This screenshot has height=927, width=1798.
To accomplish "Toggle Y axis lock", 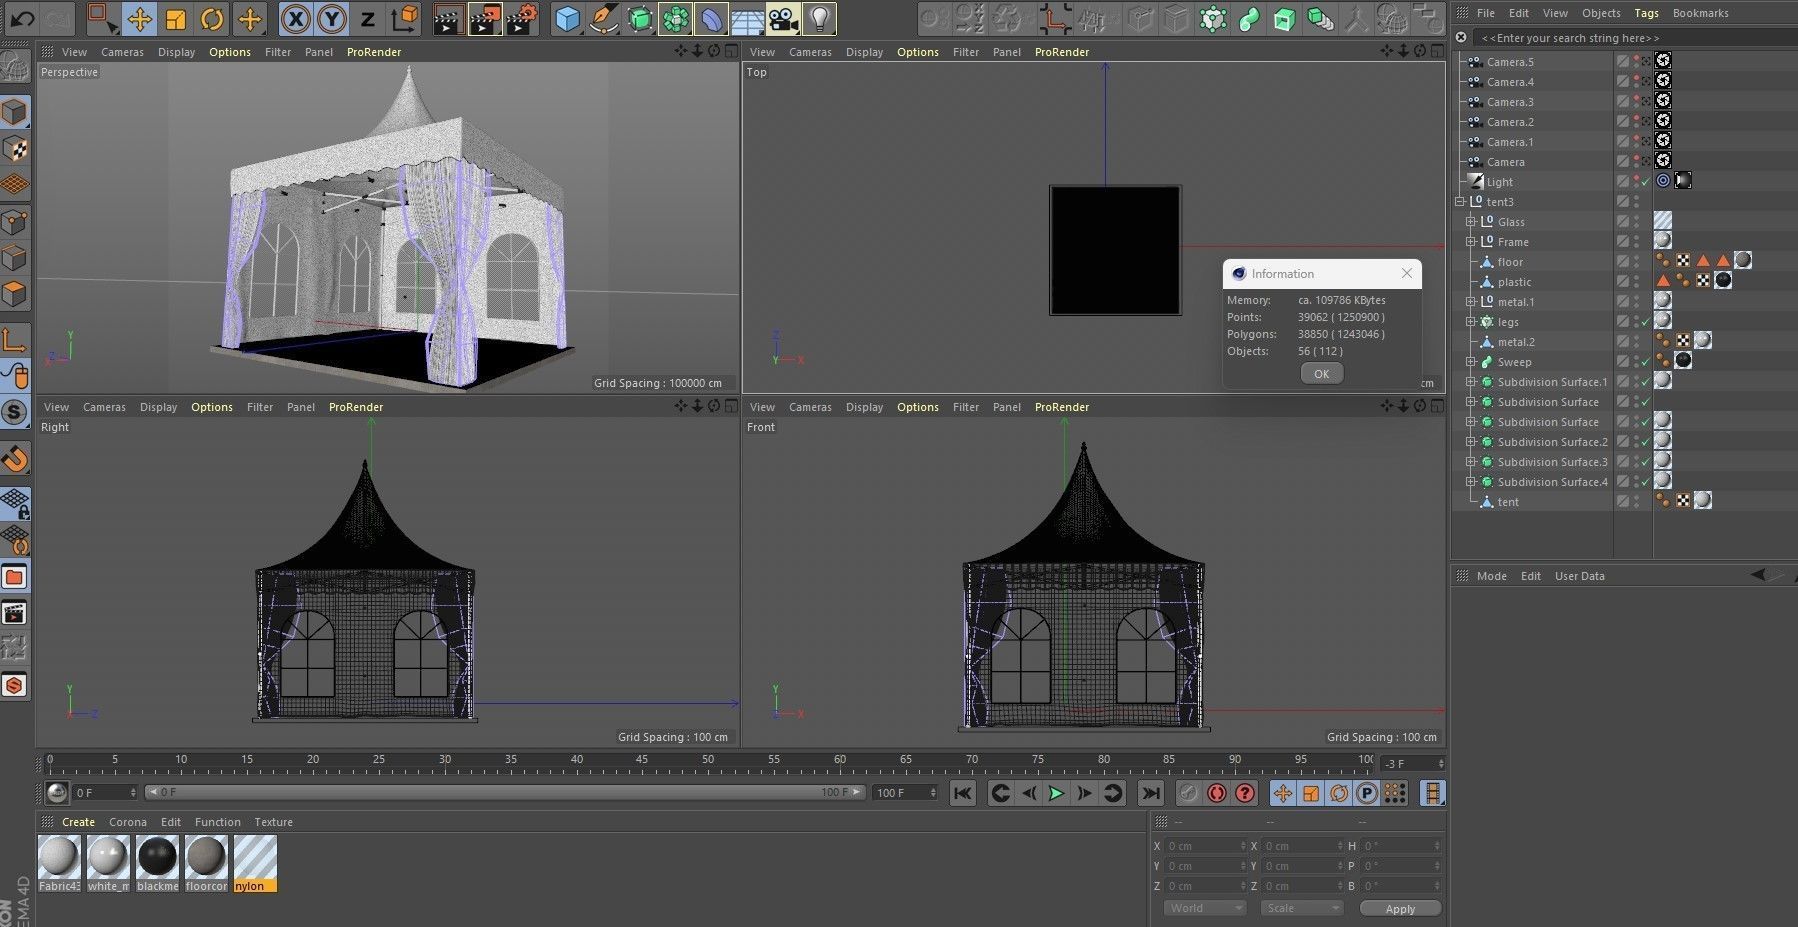I will tap(331, 19).
